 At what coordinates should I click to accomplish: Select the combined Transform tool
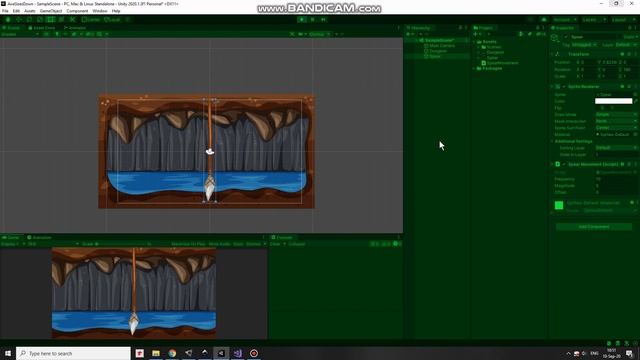(61, 20)
